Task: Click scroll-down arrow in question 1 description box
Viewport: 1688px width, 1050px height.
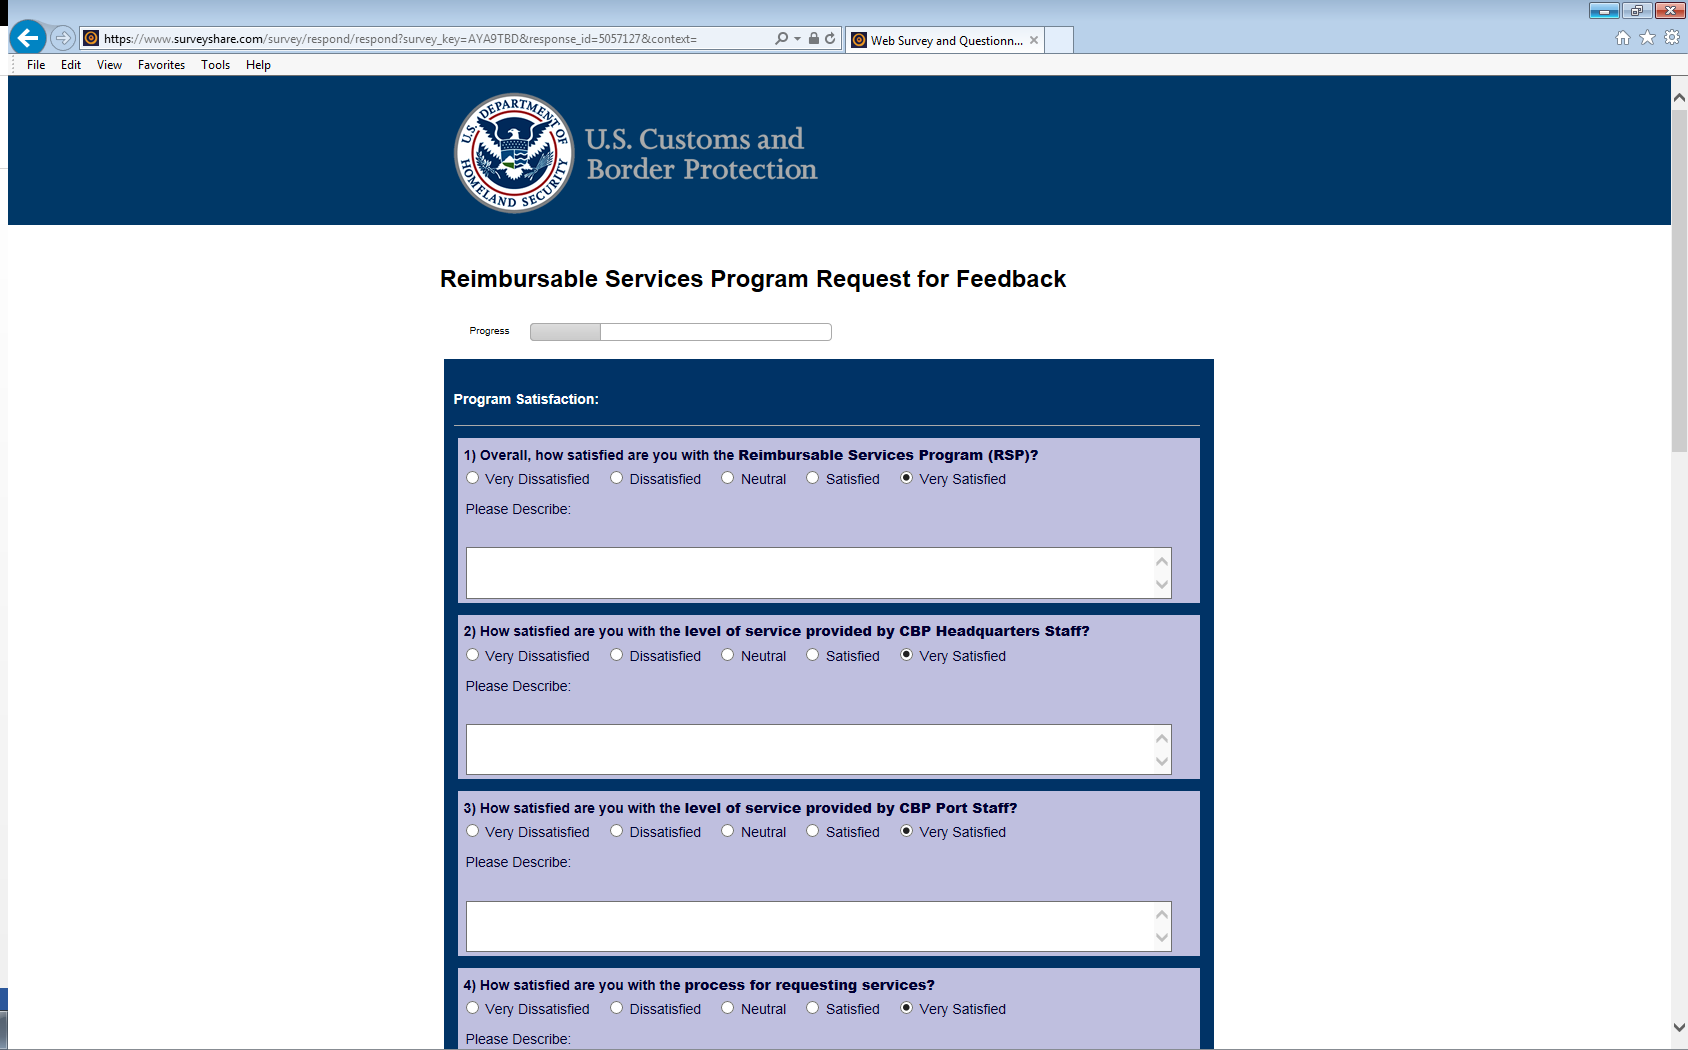Action: click(1162, 585)
